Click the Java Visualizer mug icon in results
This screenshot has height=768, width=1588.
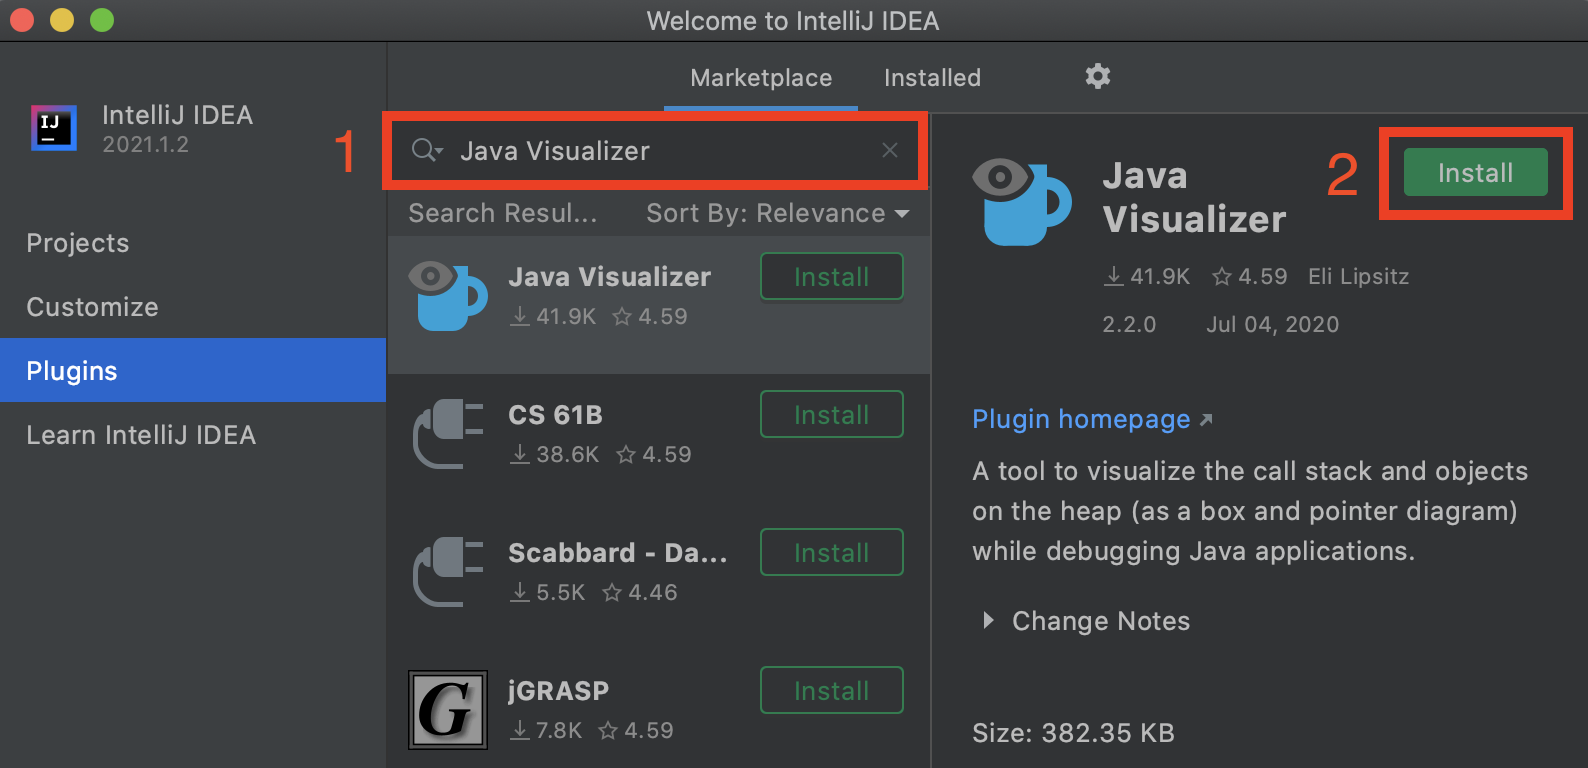tap(448, 295)
